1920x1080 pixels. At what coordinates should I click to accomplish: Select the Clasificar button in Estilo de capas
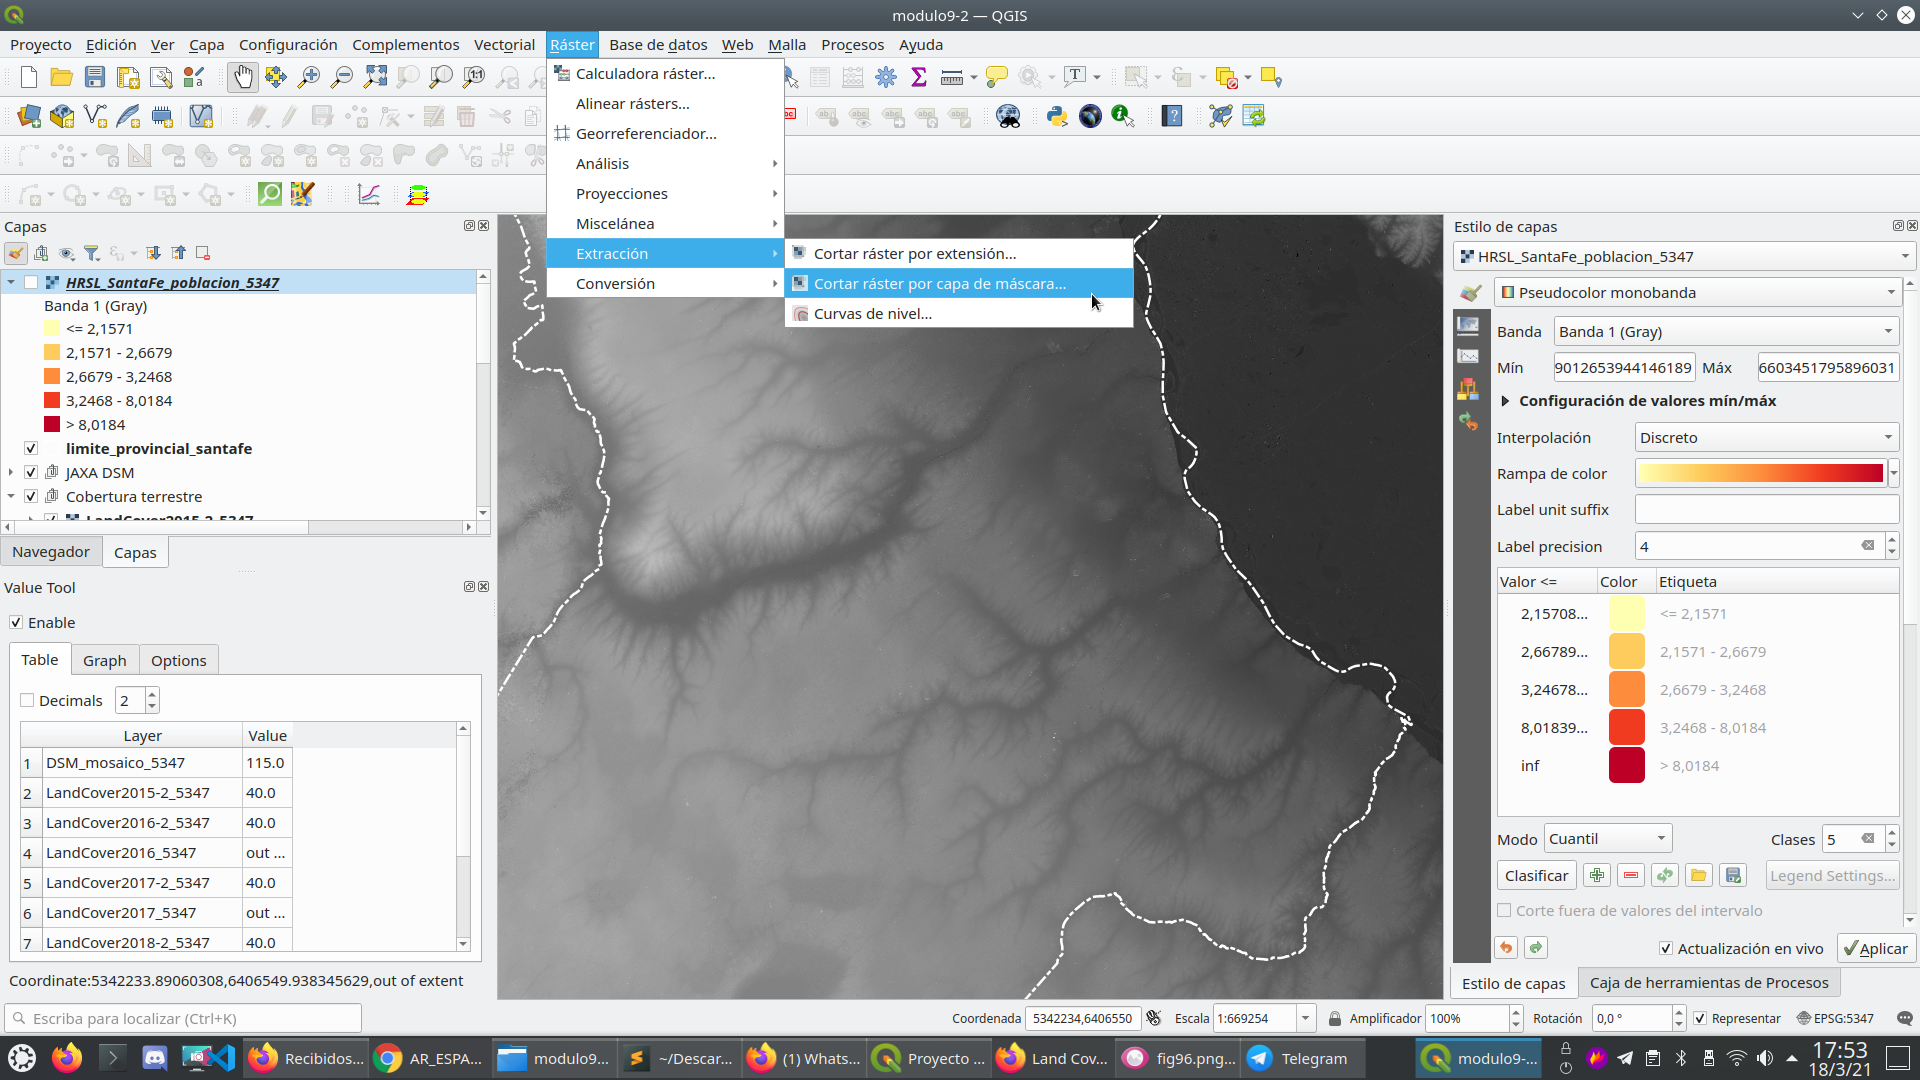[x=1536, y=874]
